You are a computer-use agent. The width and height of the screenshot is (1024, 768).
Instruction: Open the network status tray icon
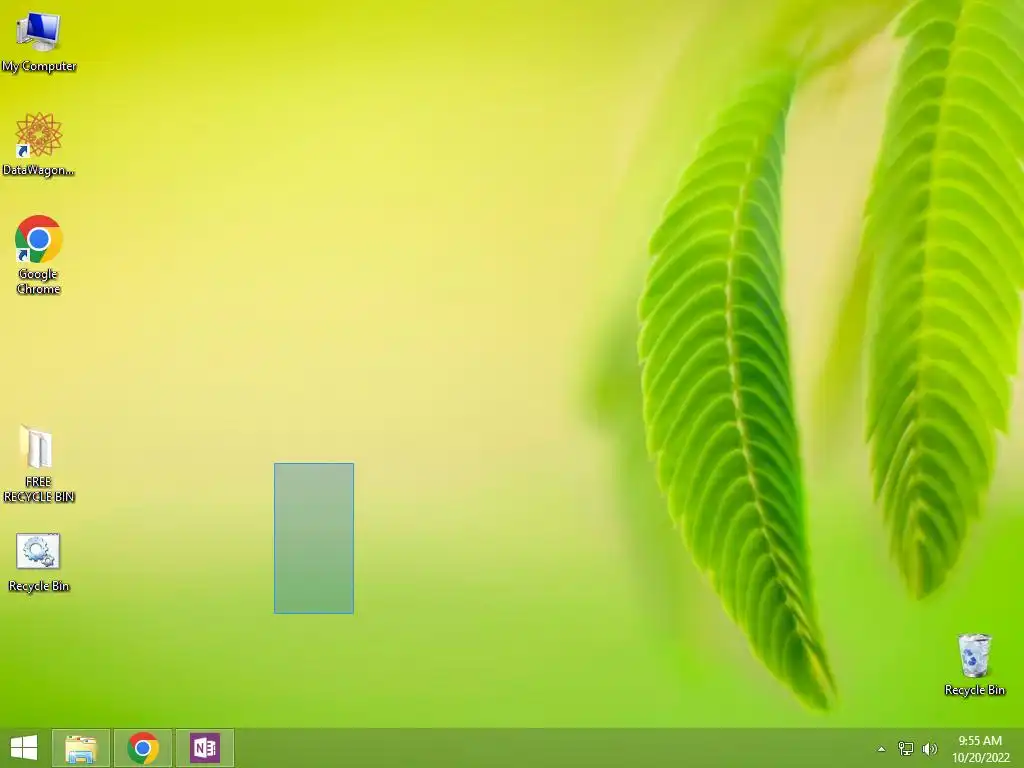906,748
